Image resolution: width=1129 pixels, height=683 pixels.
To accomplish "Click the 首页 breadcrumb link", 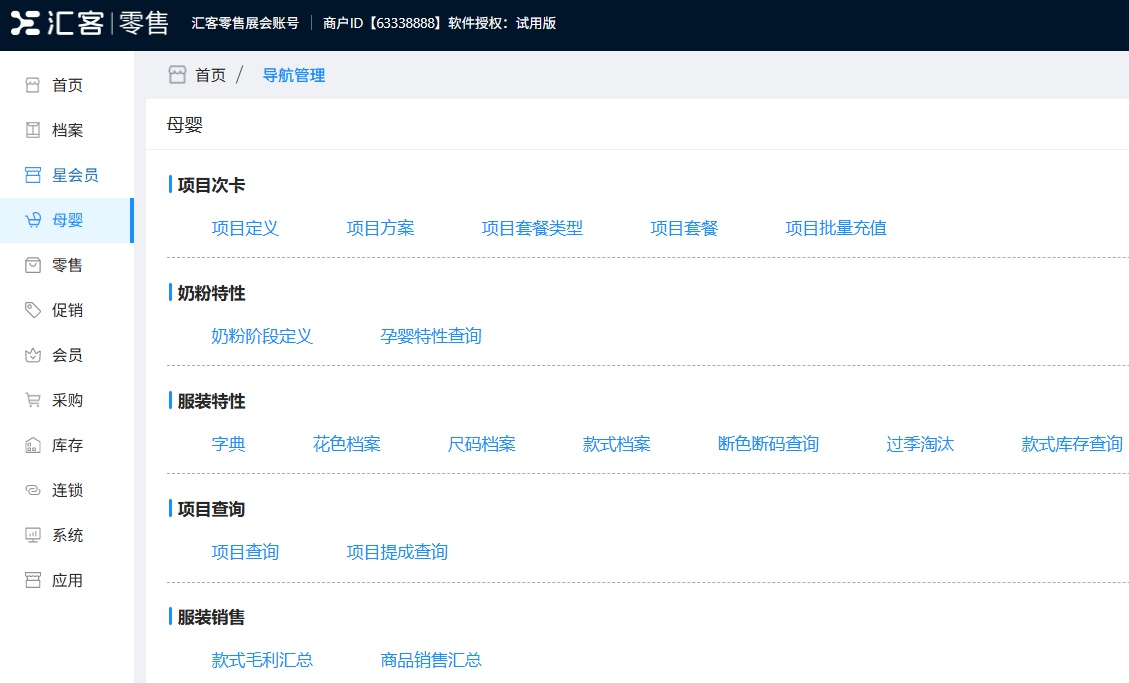I will pyautogui.click(x=210, y=75).
